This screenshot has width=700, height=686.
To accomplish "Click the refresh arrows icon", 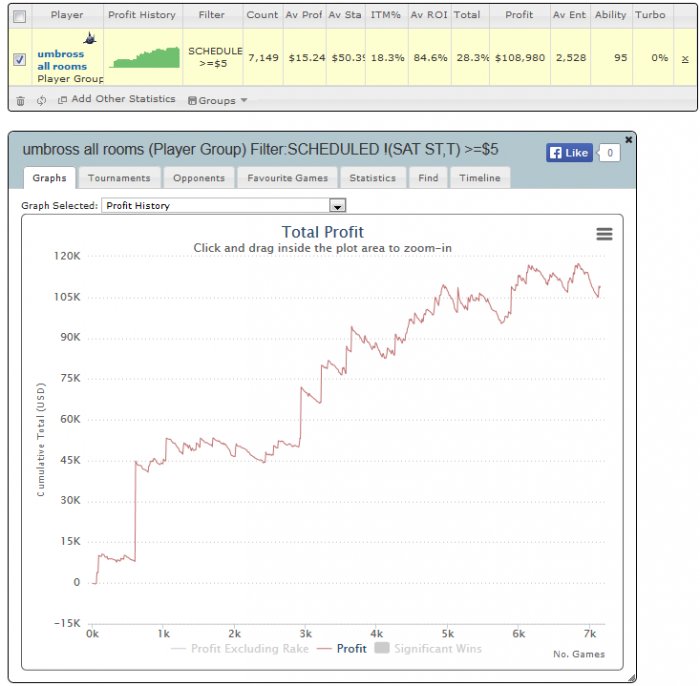I will [42, 100].
